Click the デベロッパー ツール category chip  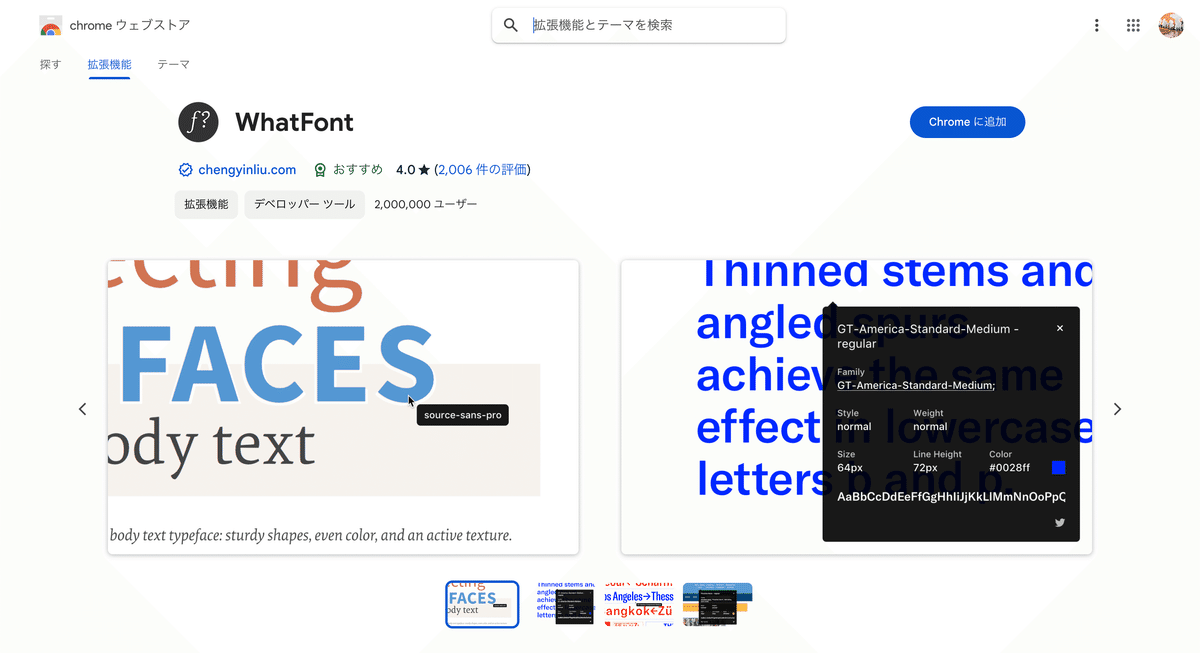tap(304, 204)
